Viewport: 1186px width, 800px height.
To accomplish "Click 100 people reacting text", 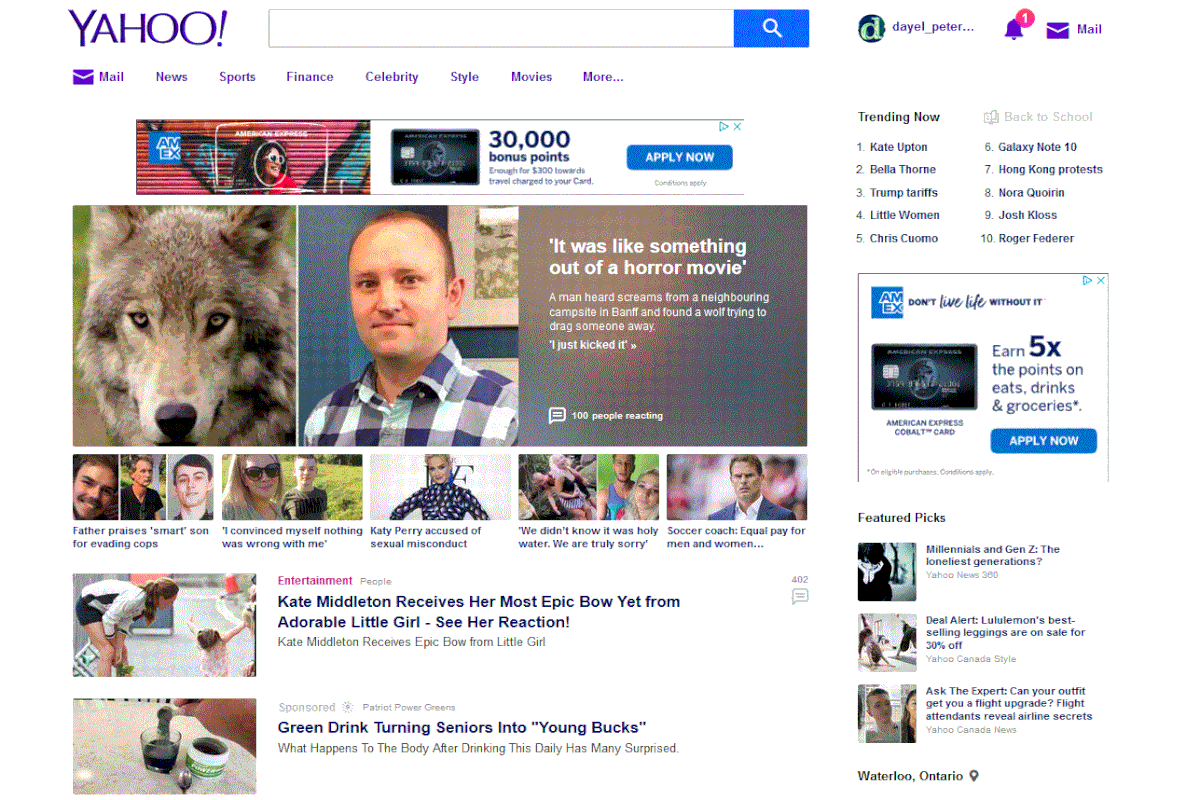I will pos(617,416).
